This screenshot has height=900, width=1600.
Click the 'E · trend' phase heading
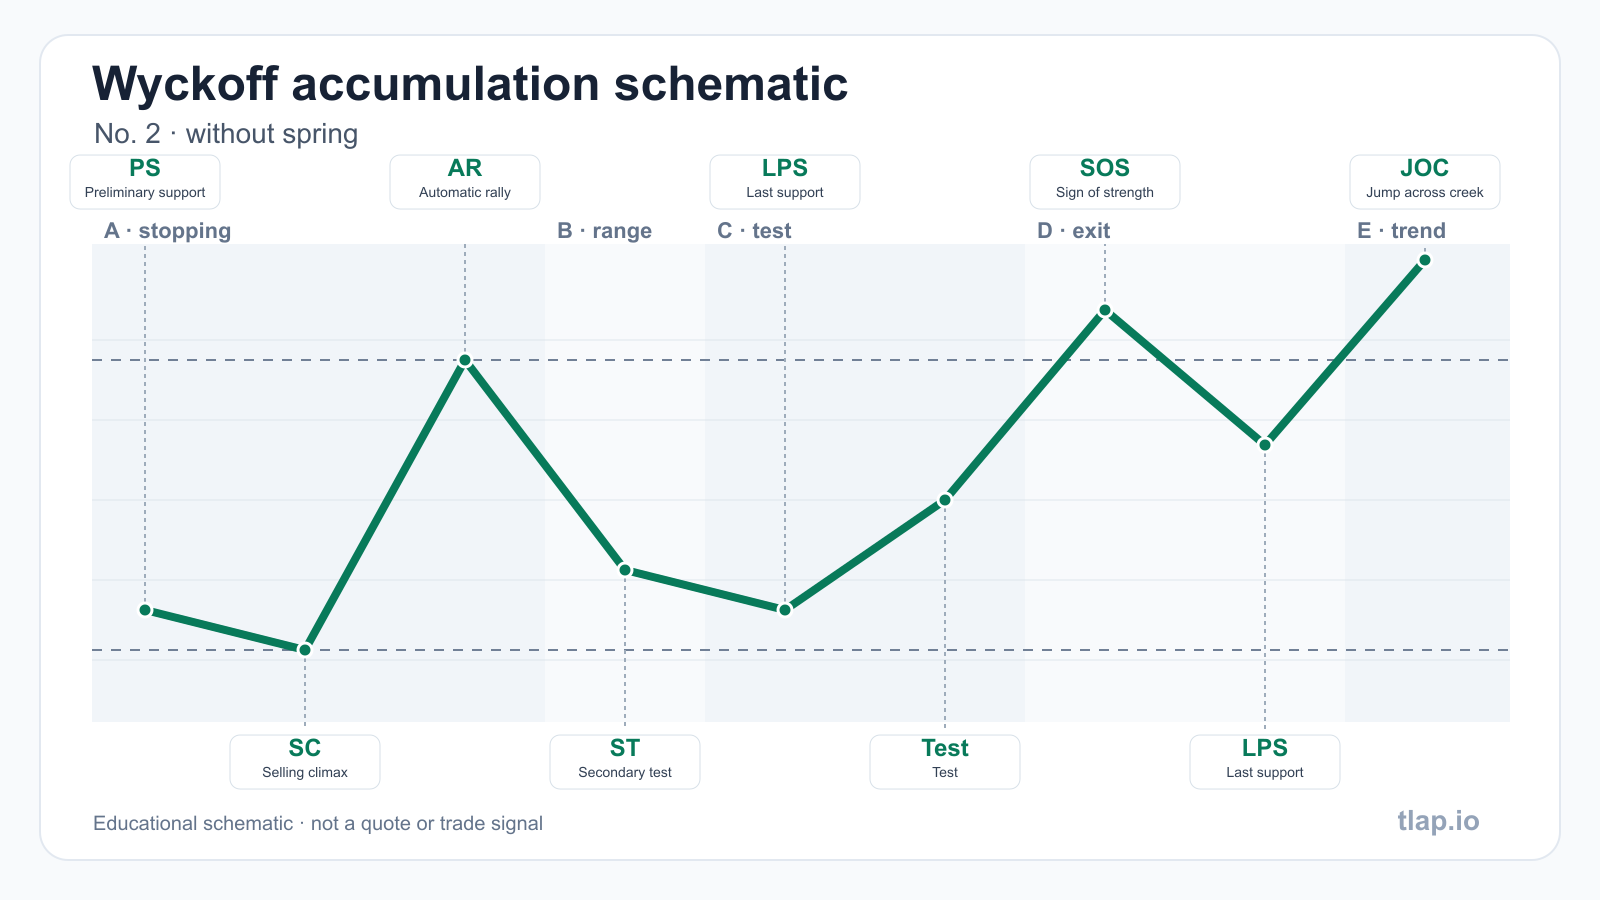pos(1401,231)
